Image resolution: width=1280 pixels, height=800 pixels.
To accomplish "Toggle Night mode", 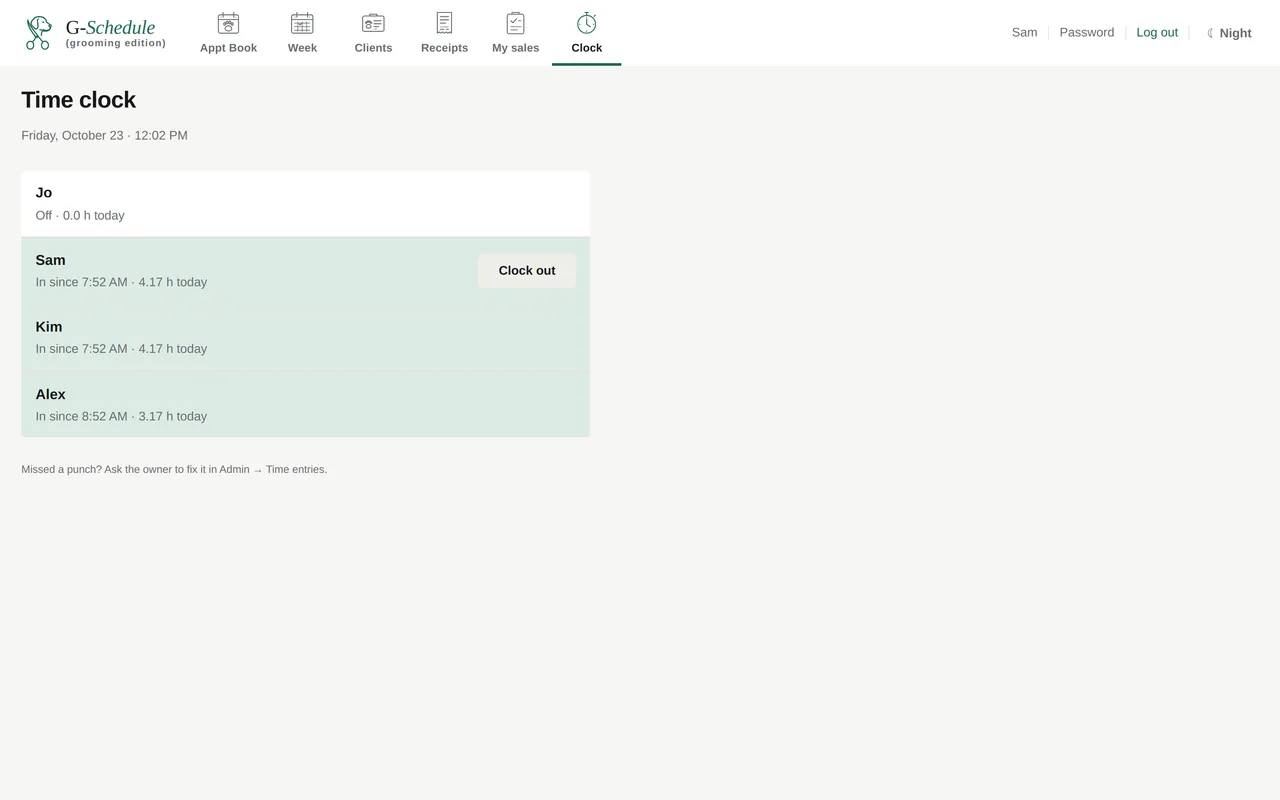I will pyautogui.click(x=1229, y=33).
